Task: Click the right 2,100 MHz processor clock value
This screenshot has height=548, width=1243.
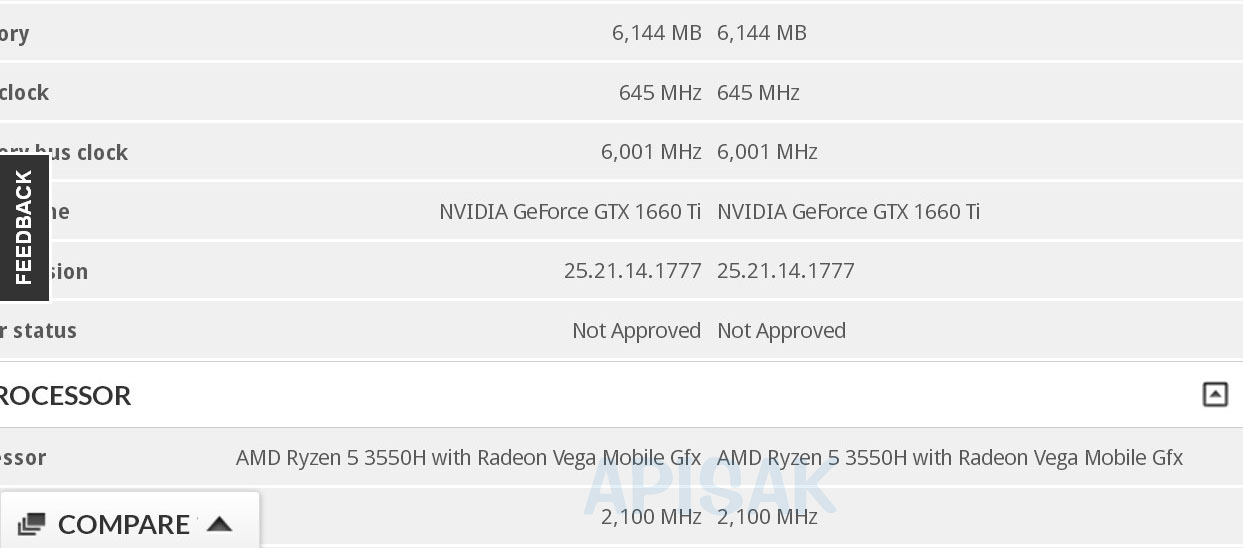Action: point(767,517)
